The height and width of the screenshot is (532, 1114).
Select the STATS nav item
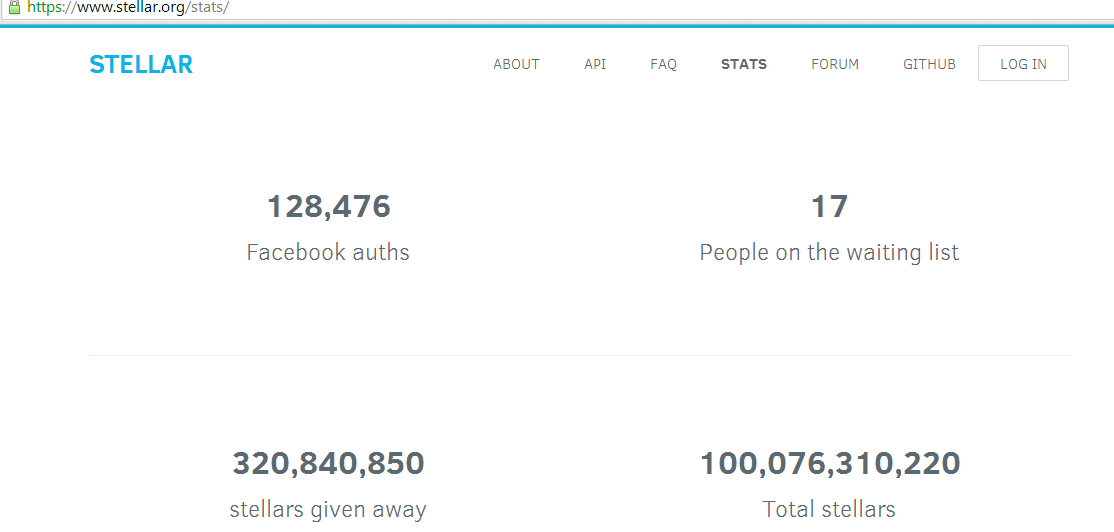tap(744, 64)
